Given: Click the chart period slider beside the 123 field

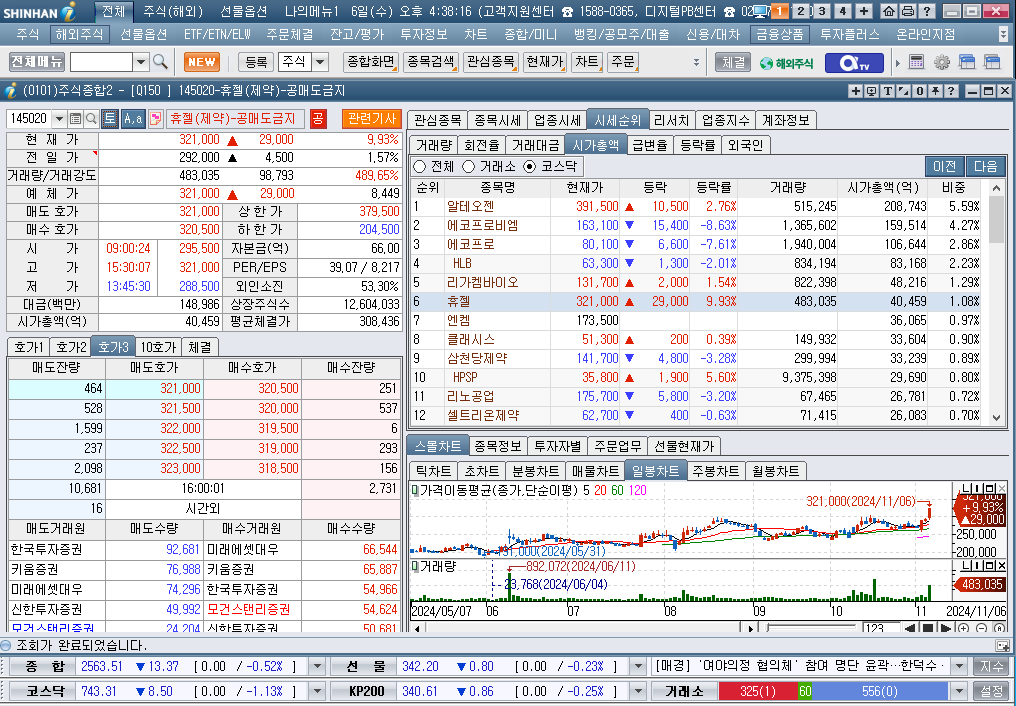Looking at the screenshot, I should pos(812,628).
